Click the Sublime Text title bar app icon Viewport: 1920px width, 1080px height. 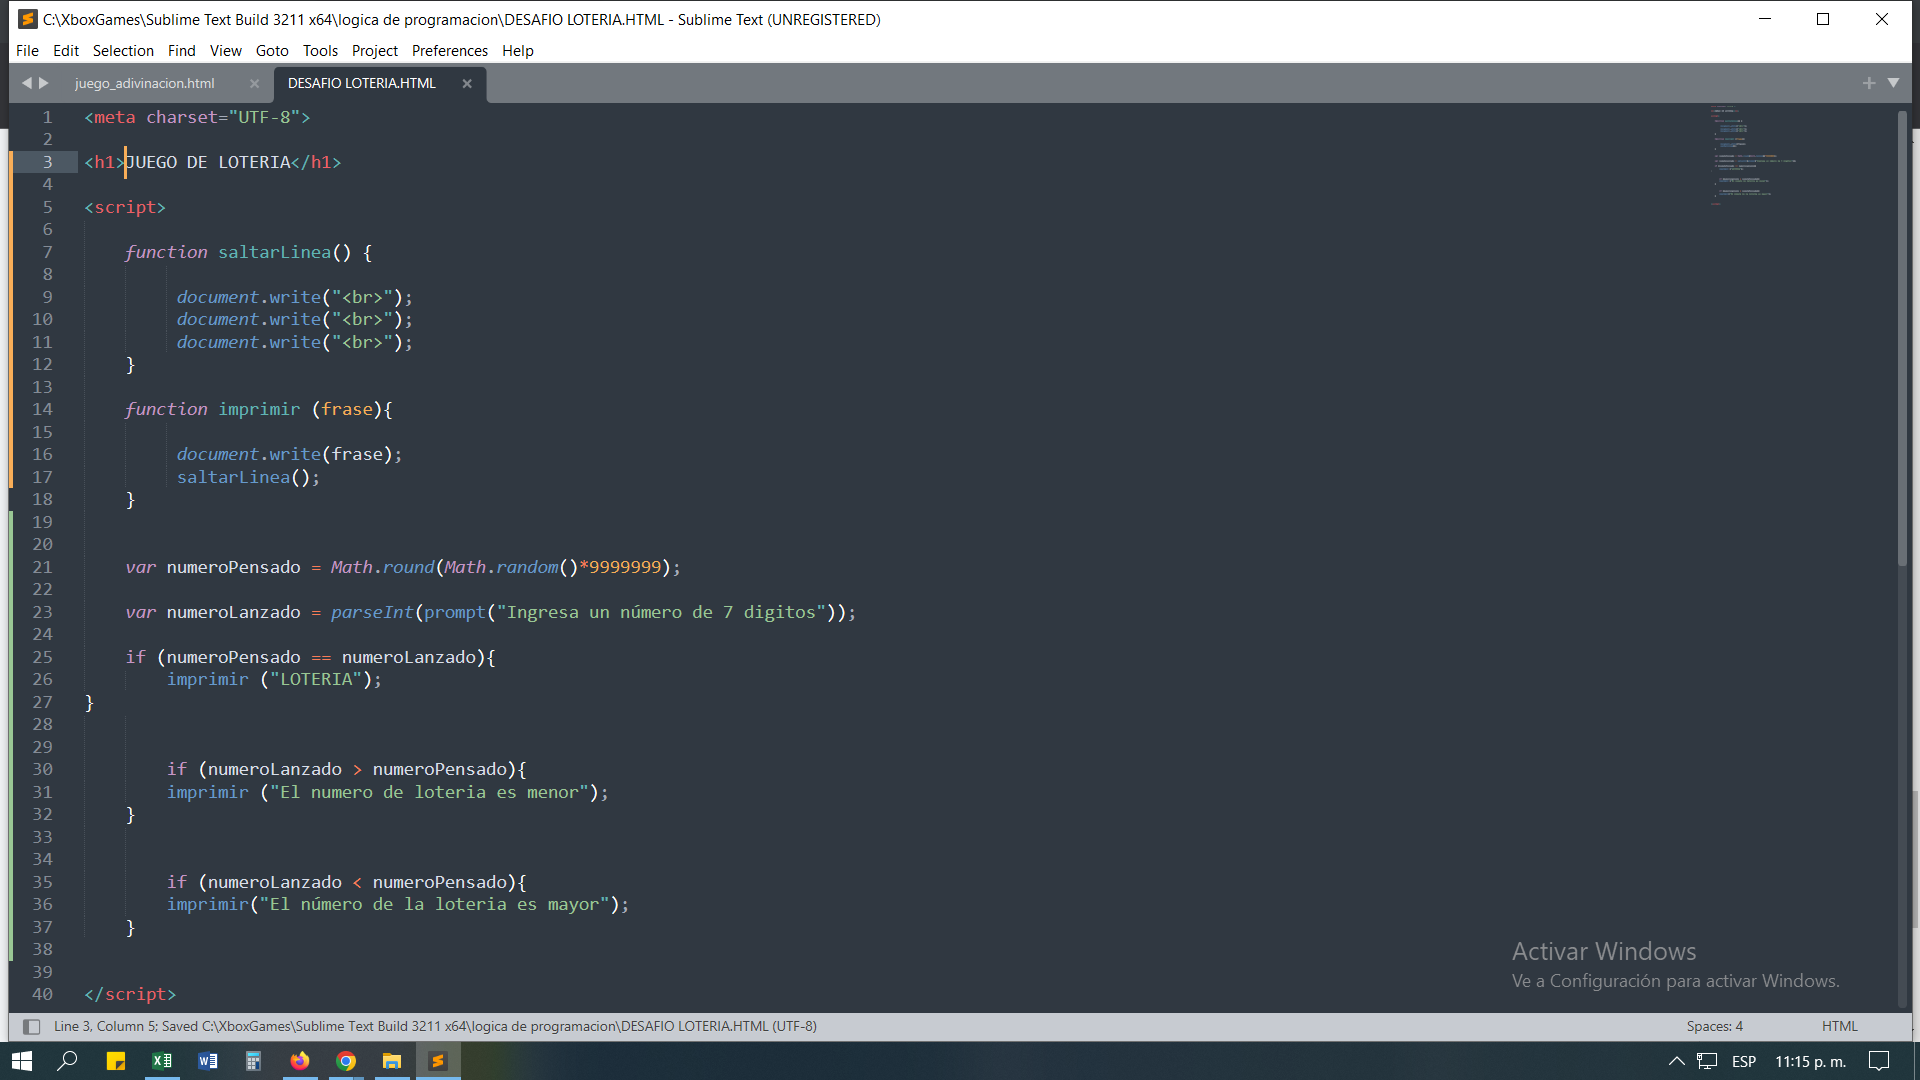coord(28,19)
